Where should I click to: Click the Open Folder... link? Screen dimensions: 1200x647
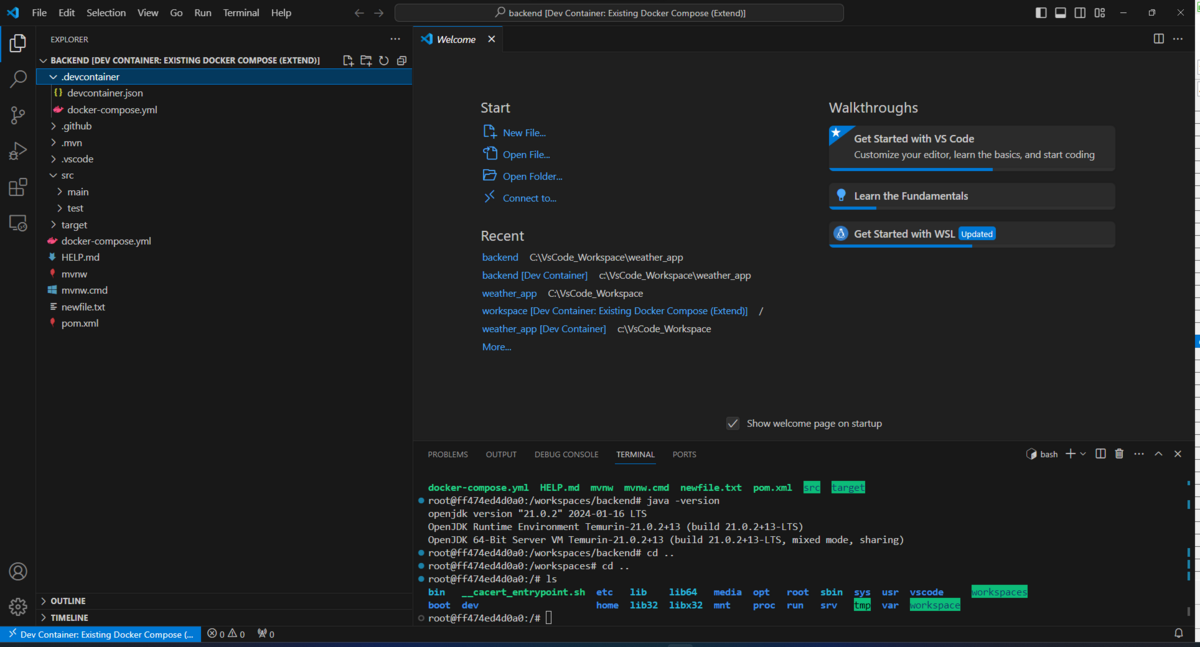coord(532,177)
